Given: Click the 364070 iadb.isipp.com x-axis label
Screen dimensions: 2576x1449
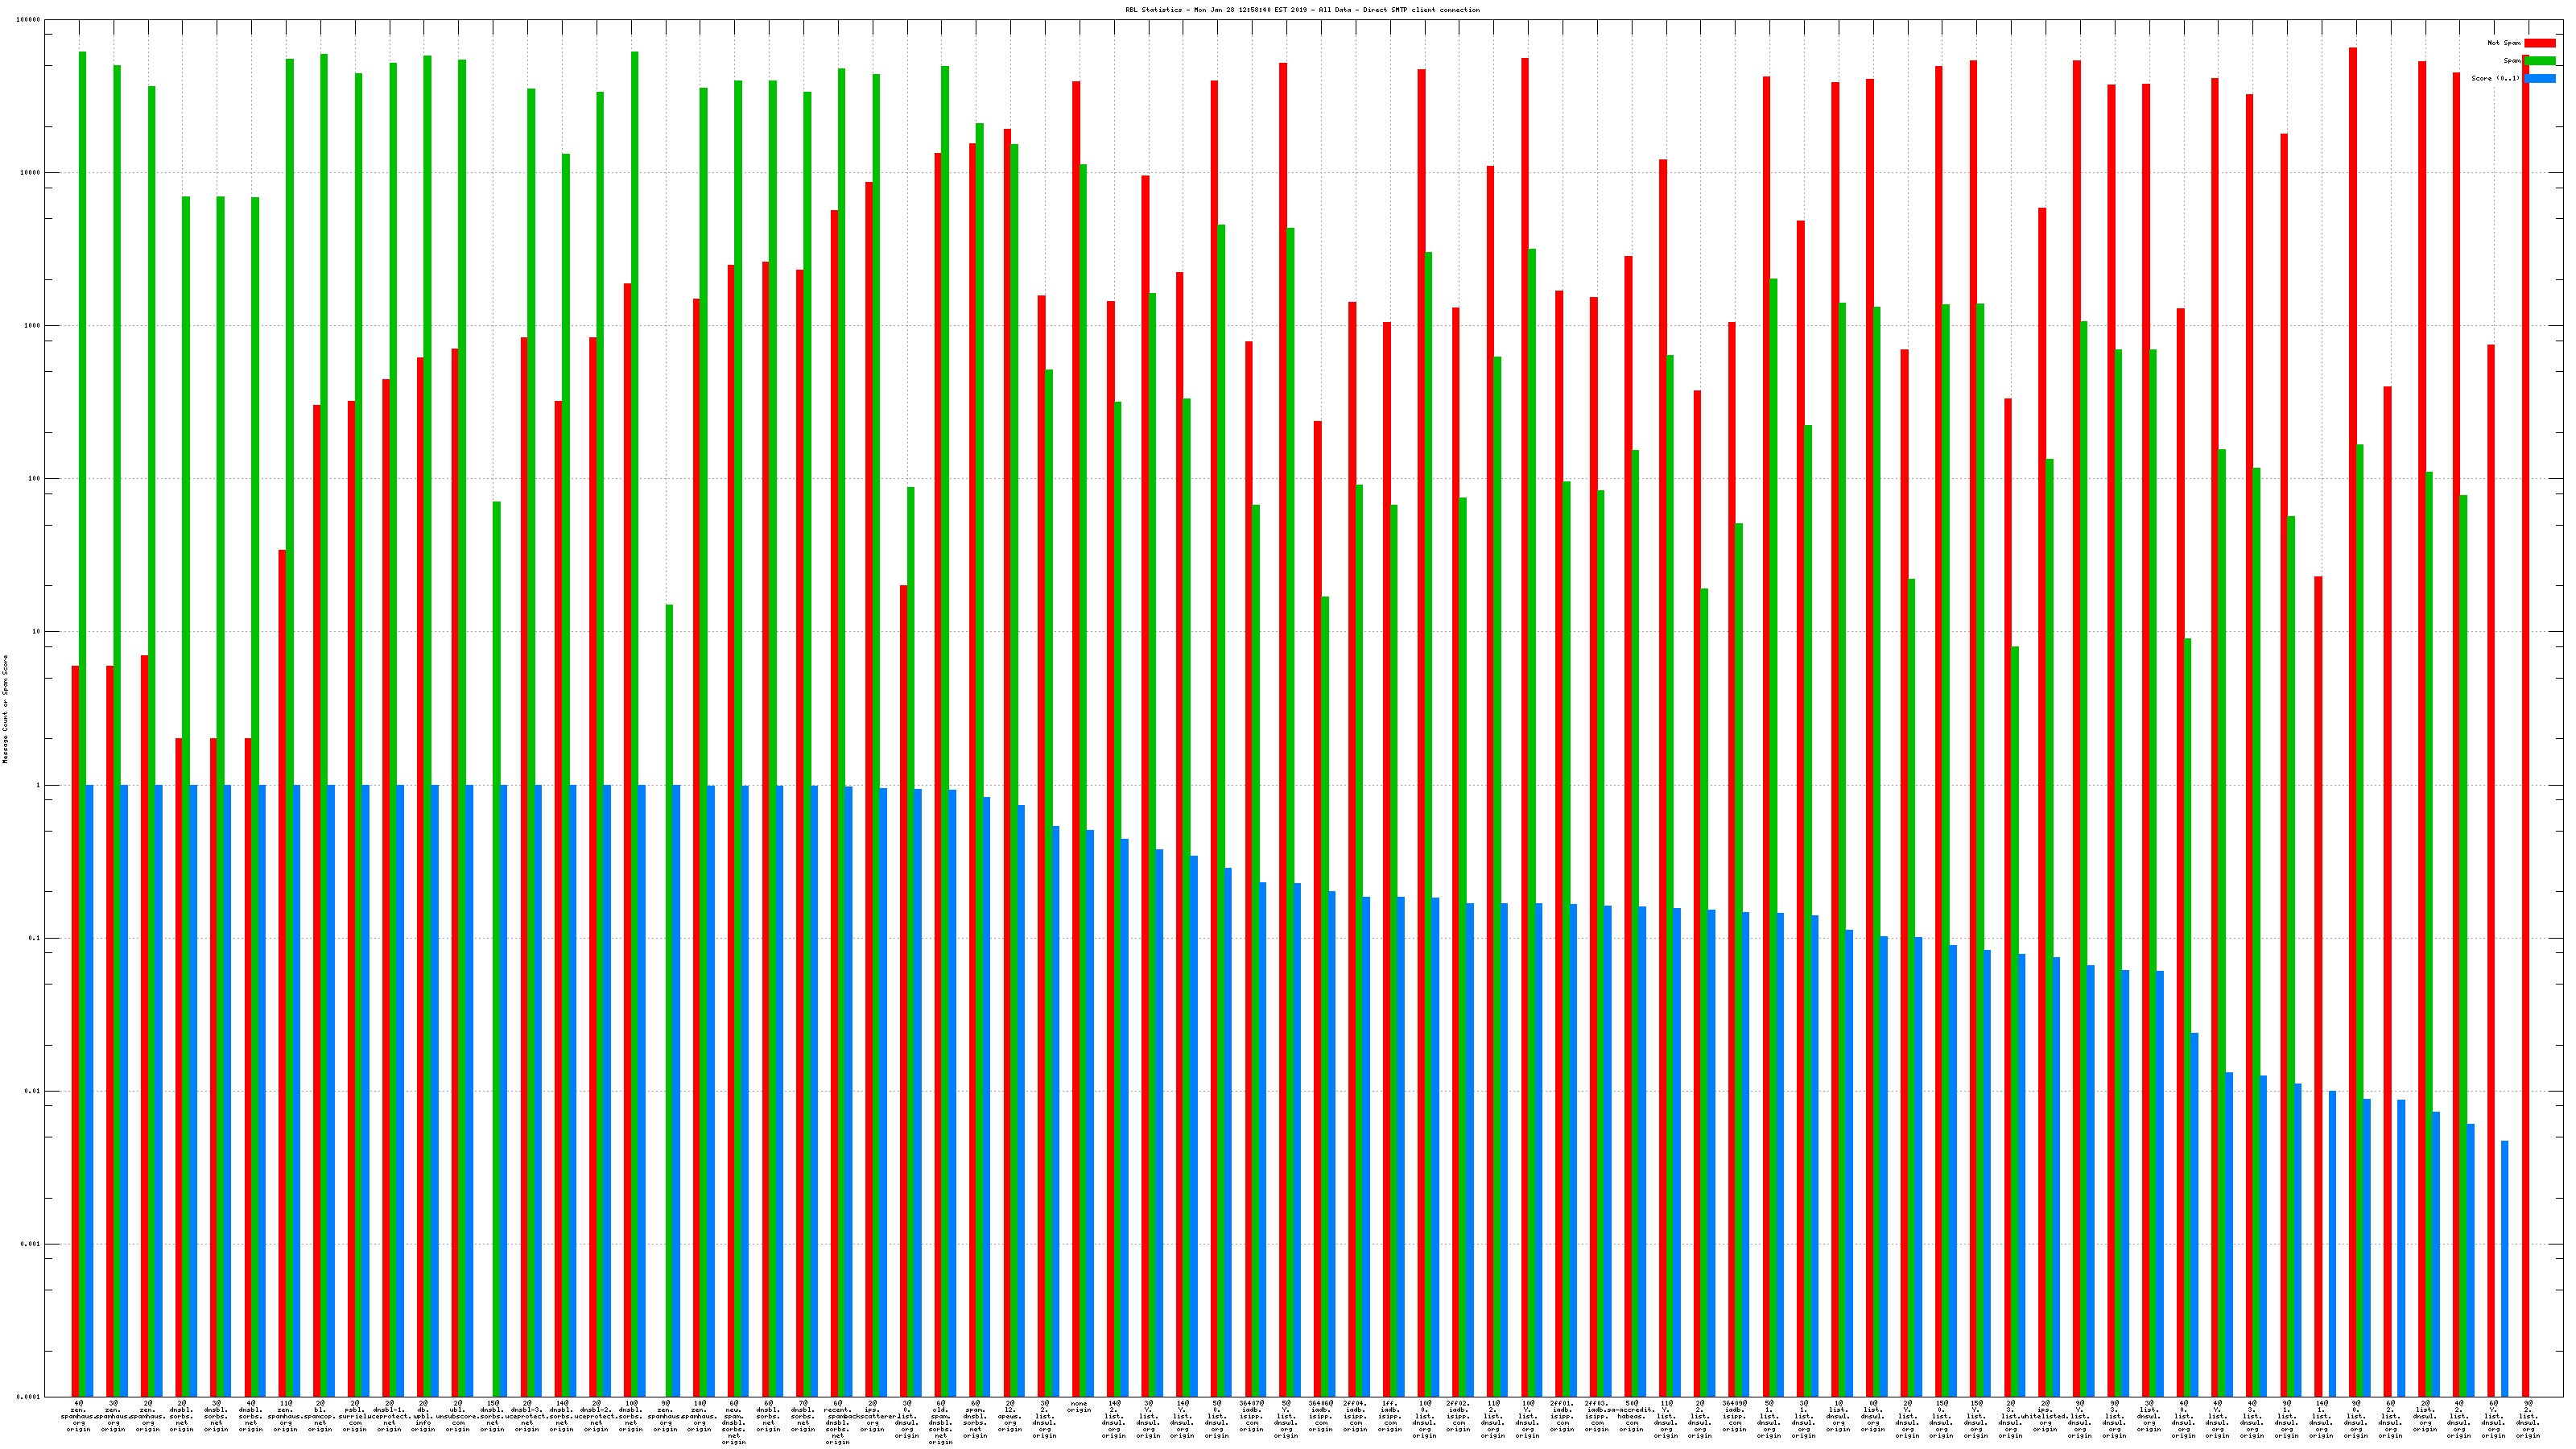Looking at the screenshot, I should click(x=1252, y=1416).
